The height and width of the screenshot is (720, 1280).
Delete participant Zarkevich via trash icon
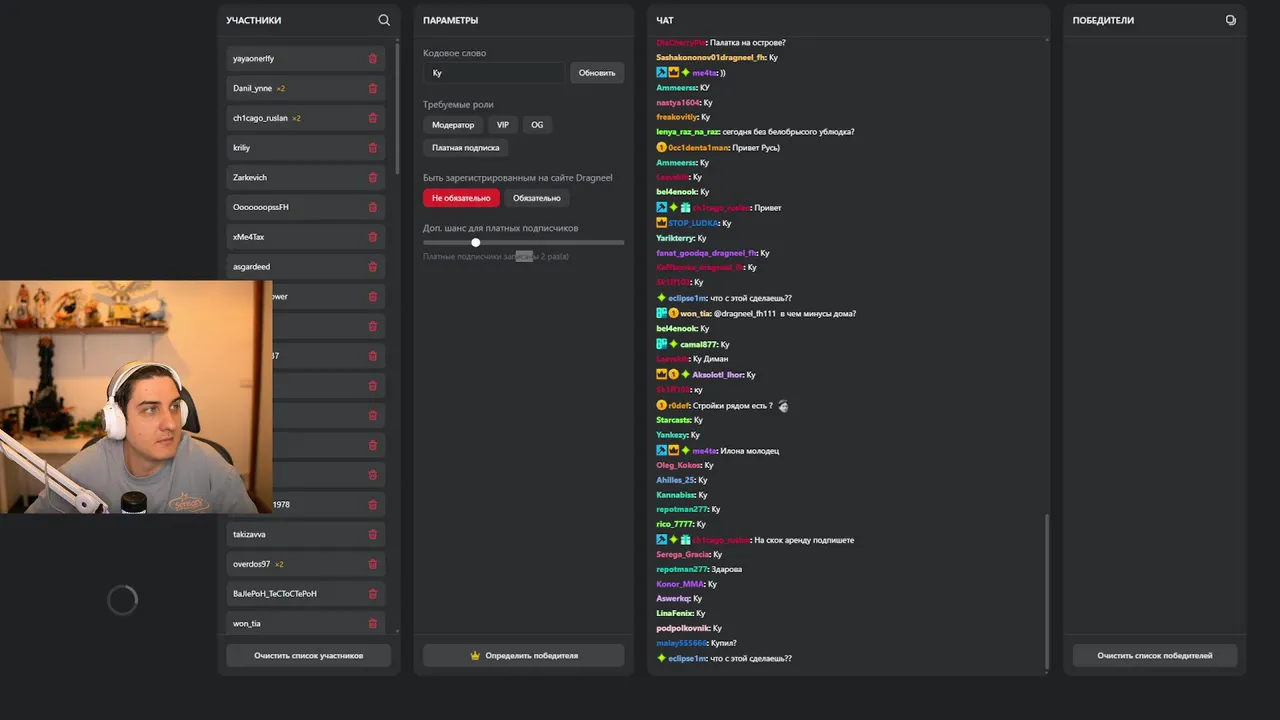click(373, 178)
